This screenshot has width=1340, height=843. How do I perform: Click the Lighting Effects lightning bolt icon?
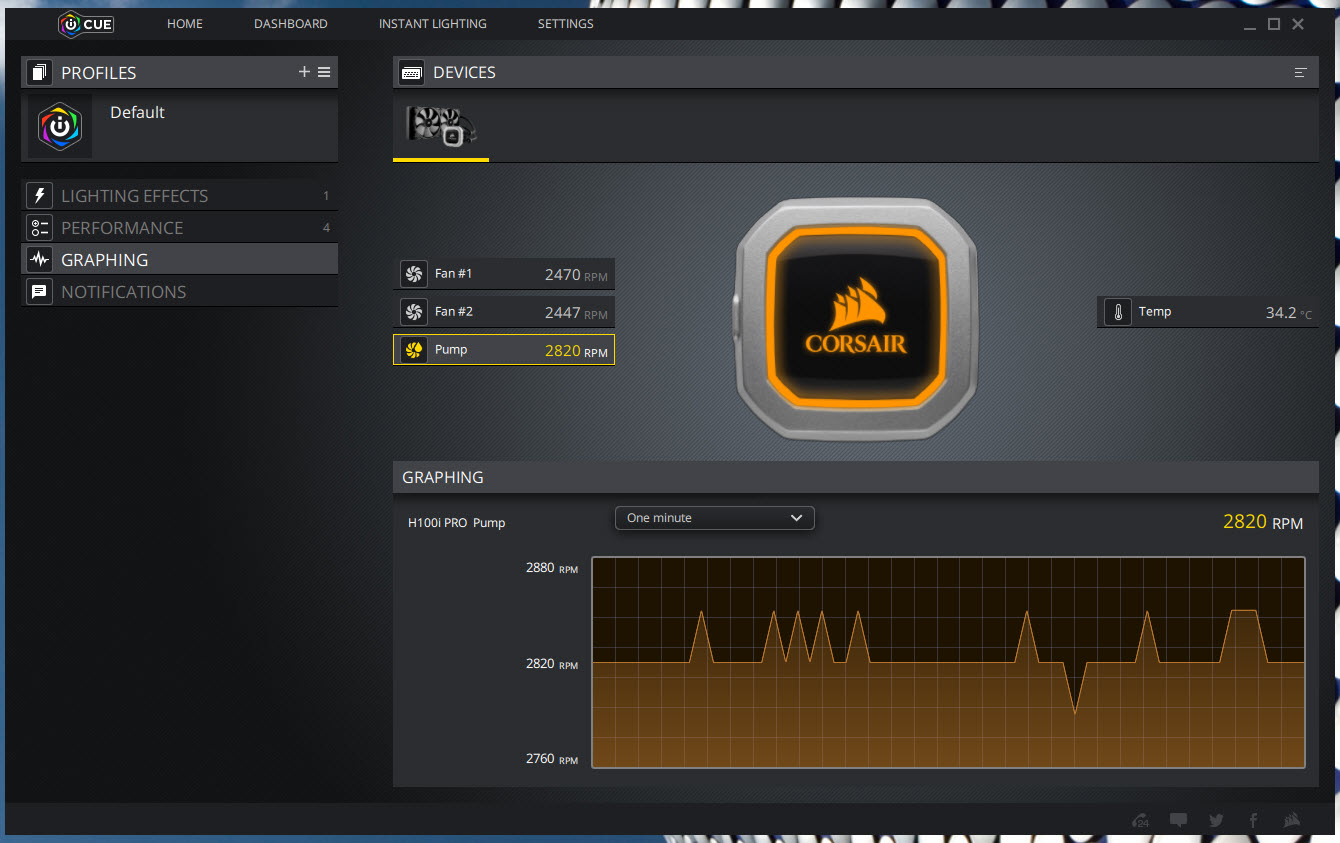[x=40, y=196]
